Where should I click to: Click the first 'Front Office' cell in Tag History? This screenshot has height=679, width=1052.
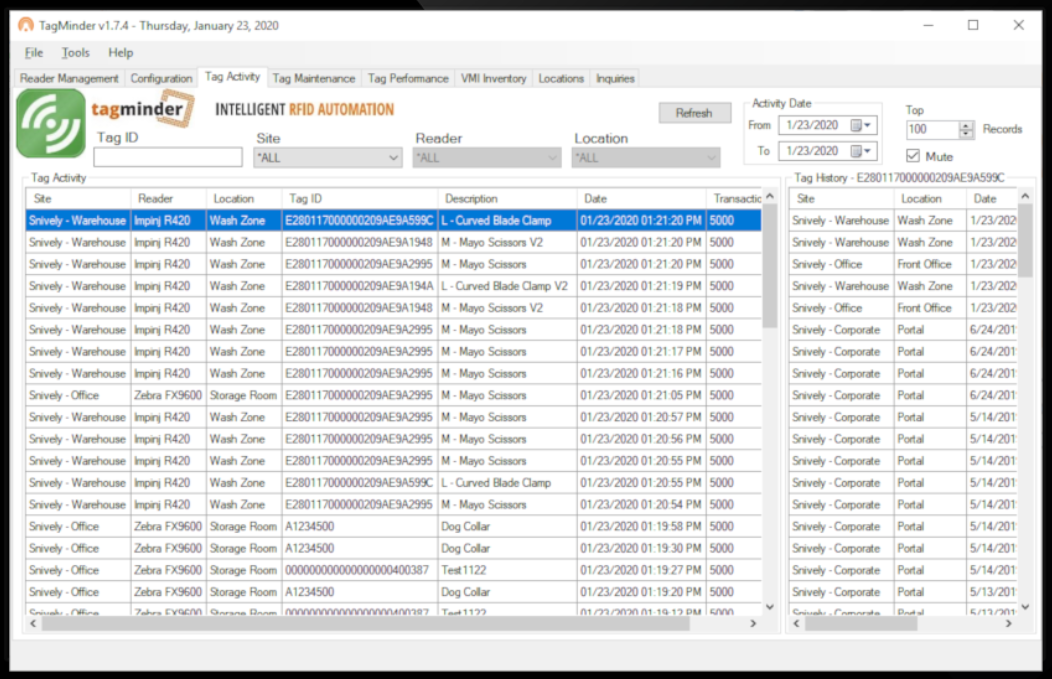(930, 264)
